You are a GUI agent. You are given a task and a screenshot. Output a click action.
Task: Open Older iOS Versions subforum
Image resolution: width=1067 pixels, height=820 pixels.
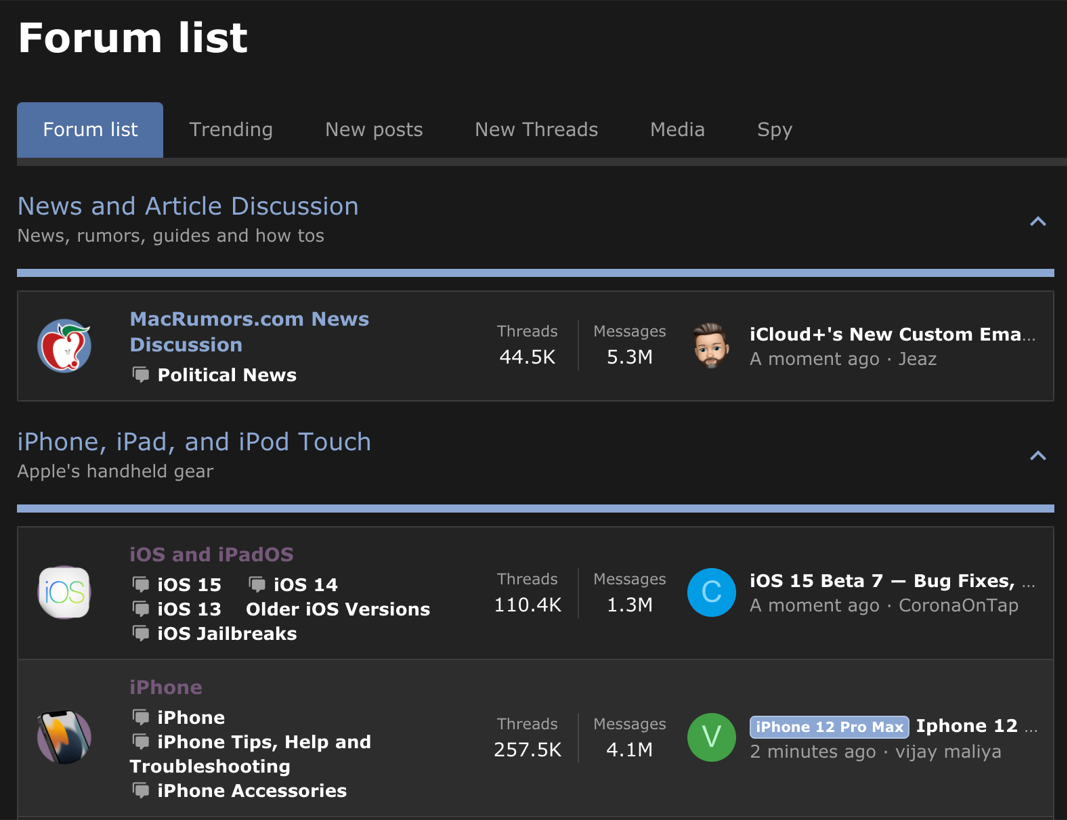click(x=338, y=609)
